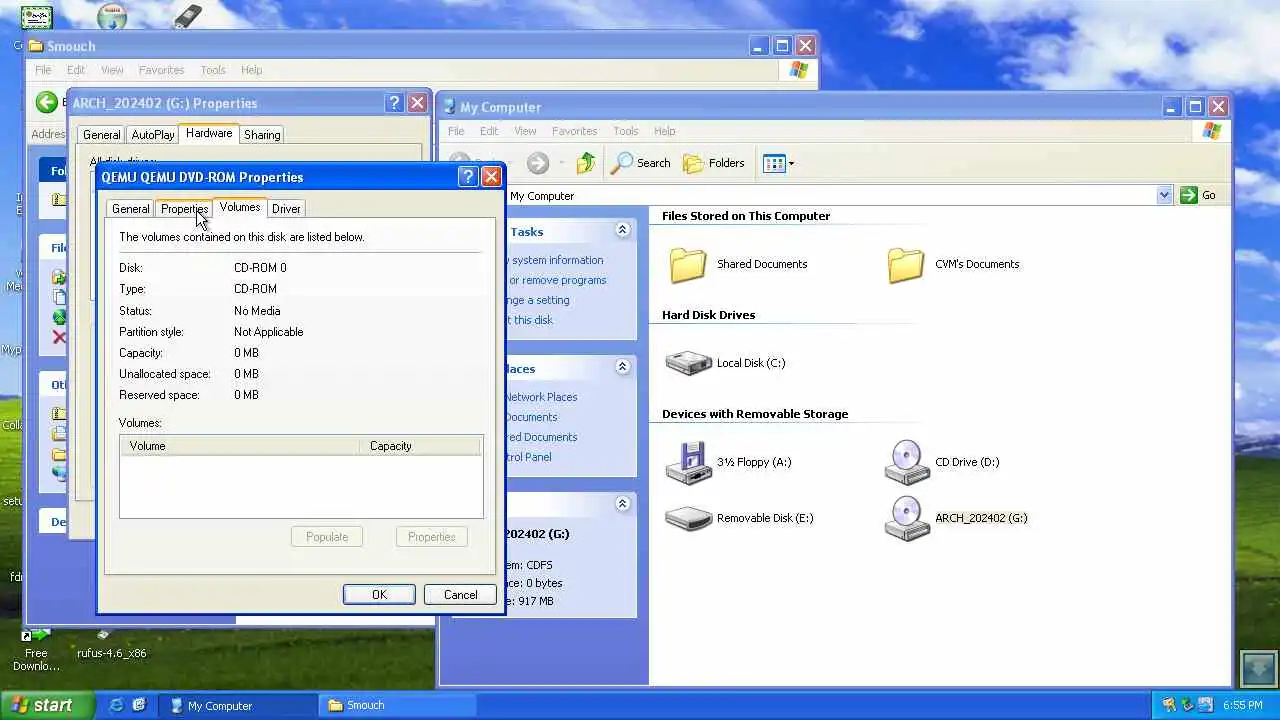Collapse the Other Places panel
Screen dimensions: 1280x720
622,367
